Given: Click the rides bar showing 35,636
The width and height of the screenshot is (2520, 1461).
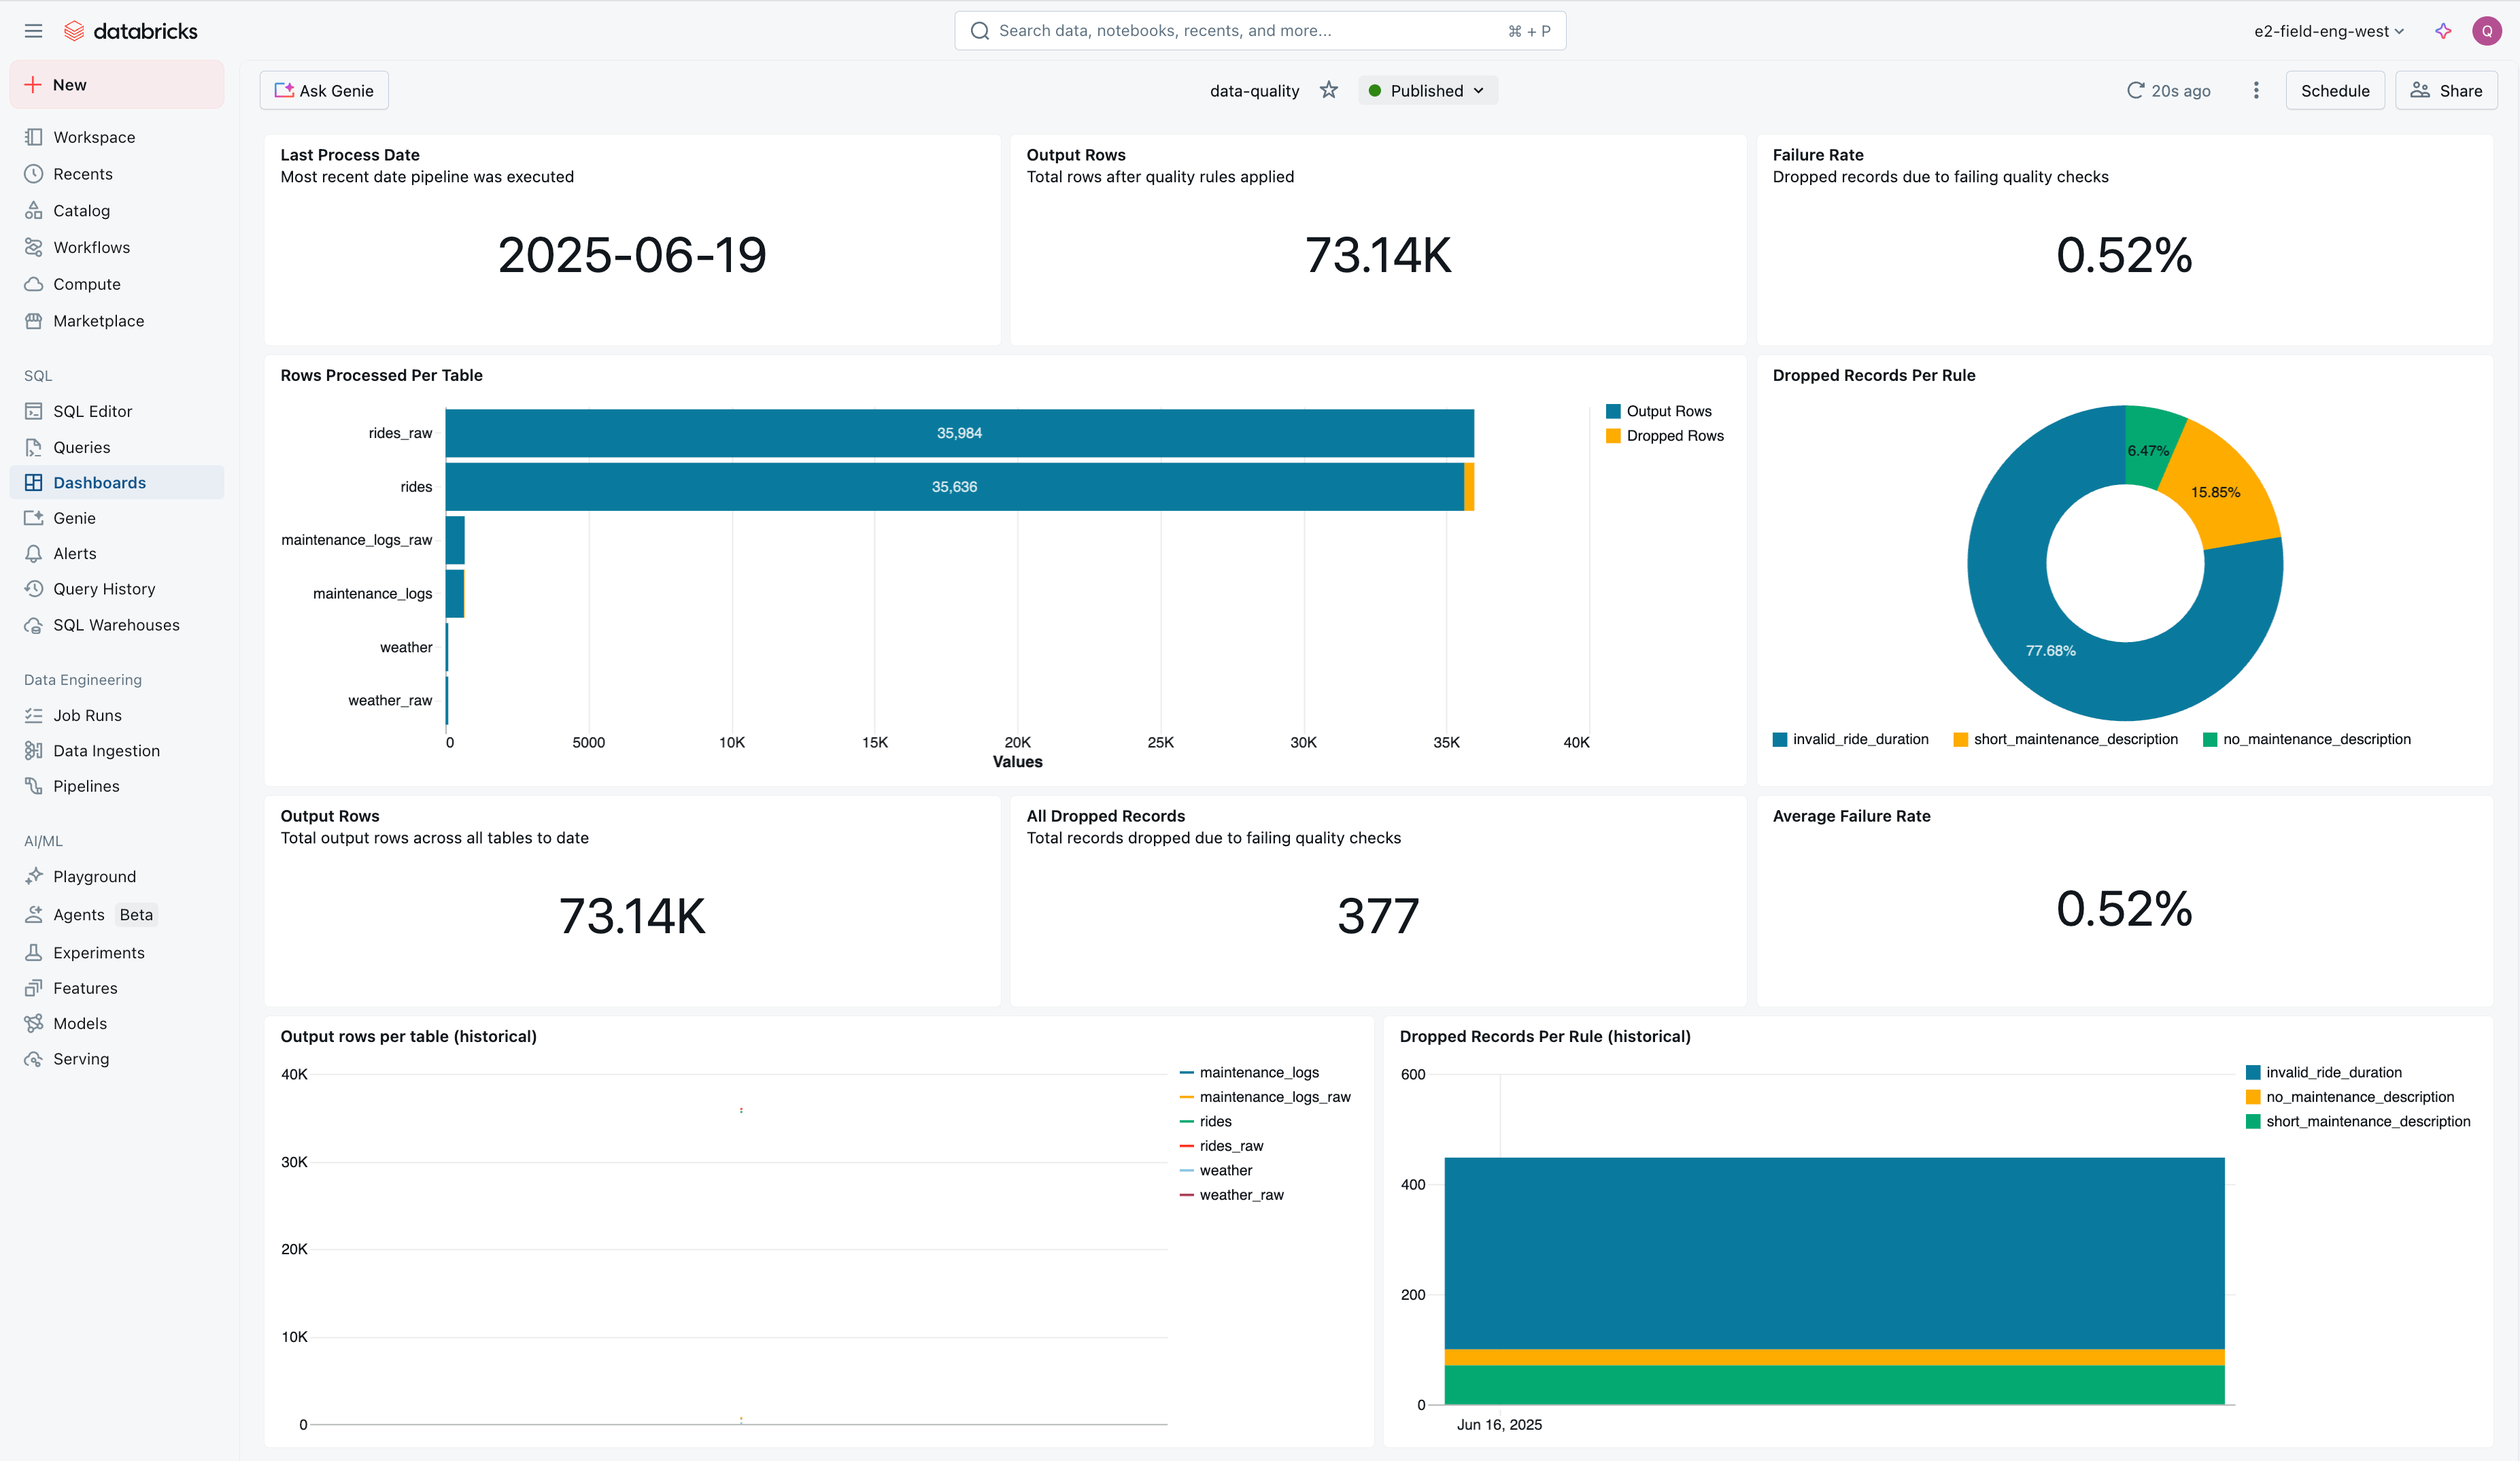Looking at the screenshot, I should click(x=954, y=487).
